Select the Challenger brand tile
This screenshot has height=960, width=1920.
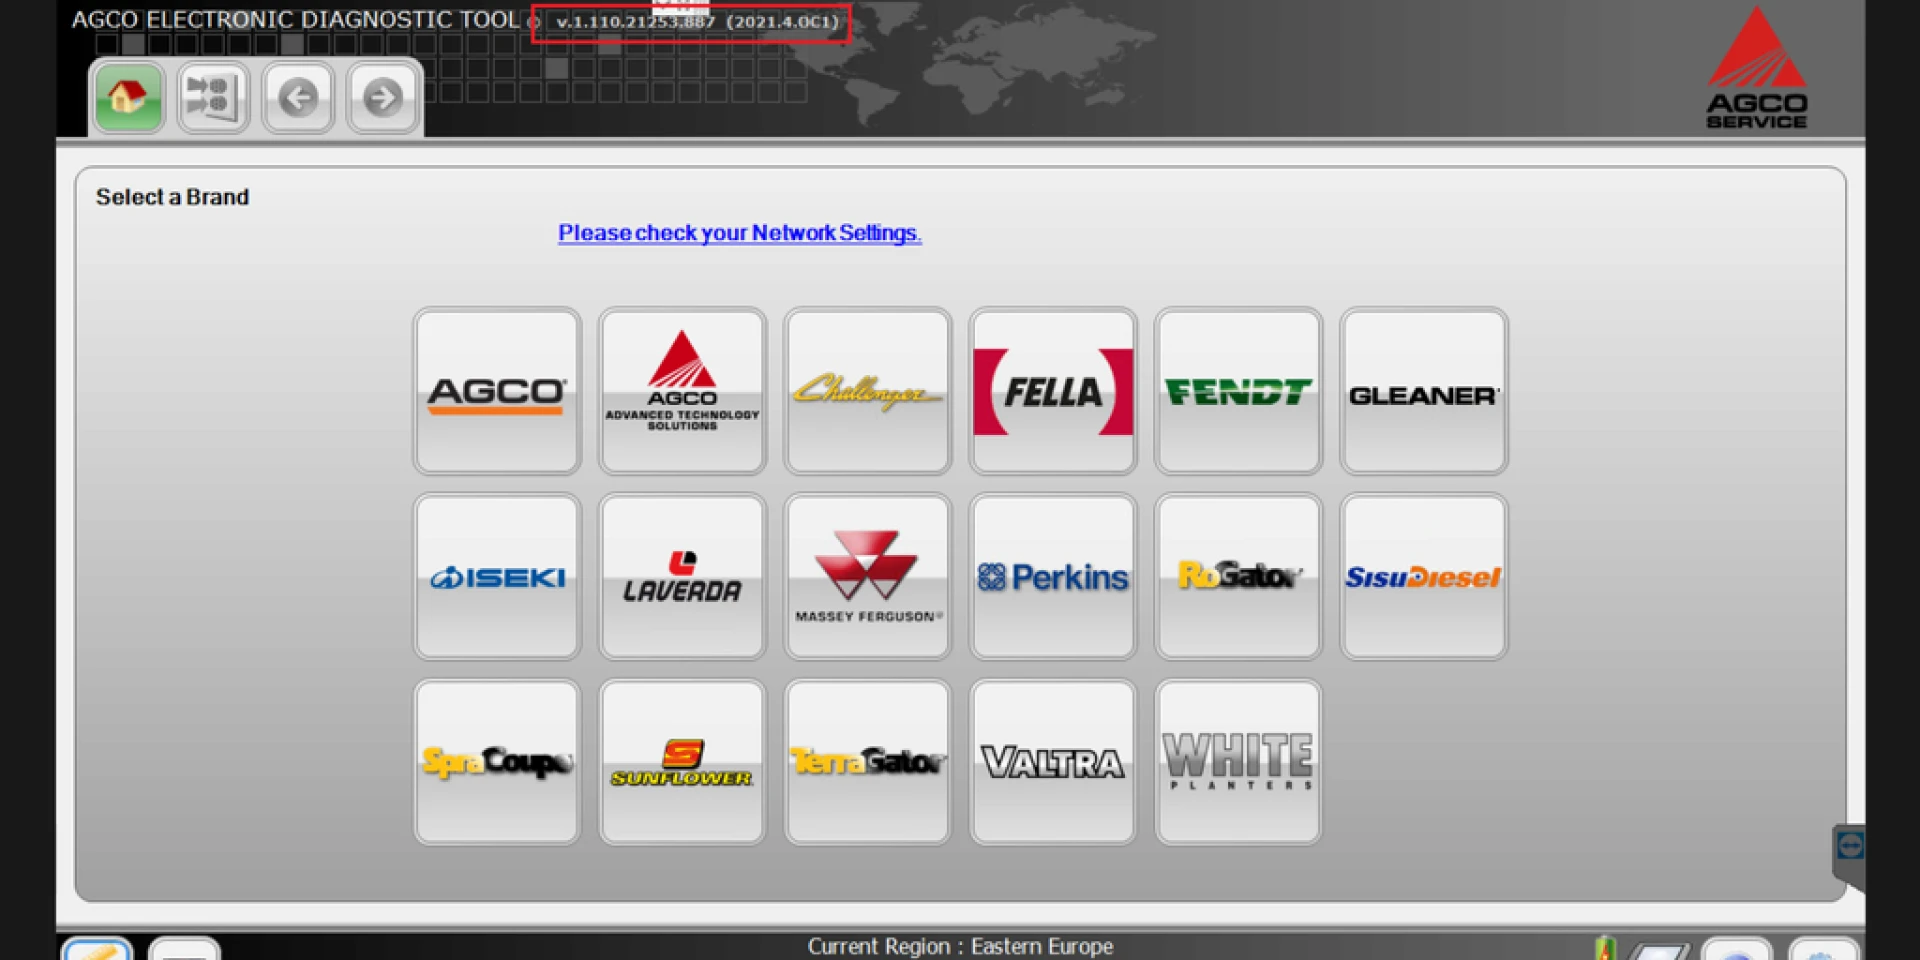[x=867, y=391]
